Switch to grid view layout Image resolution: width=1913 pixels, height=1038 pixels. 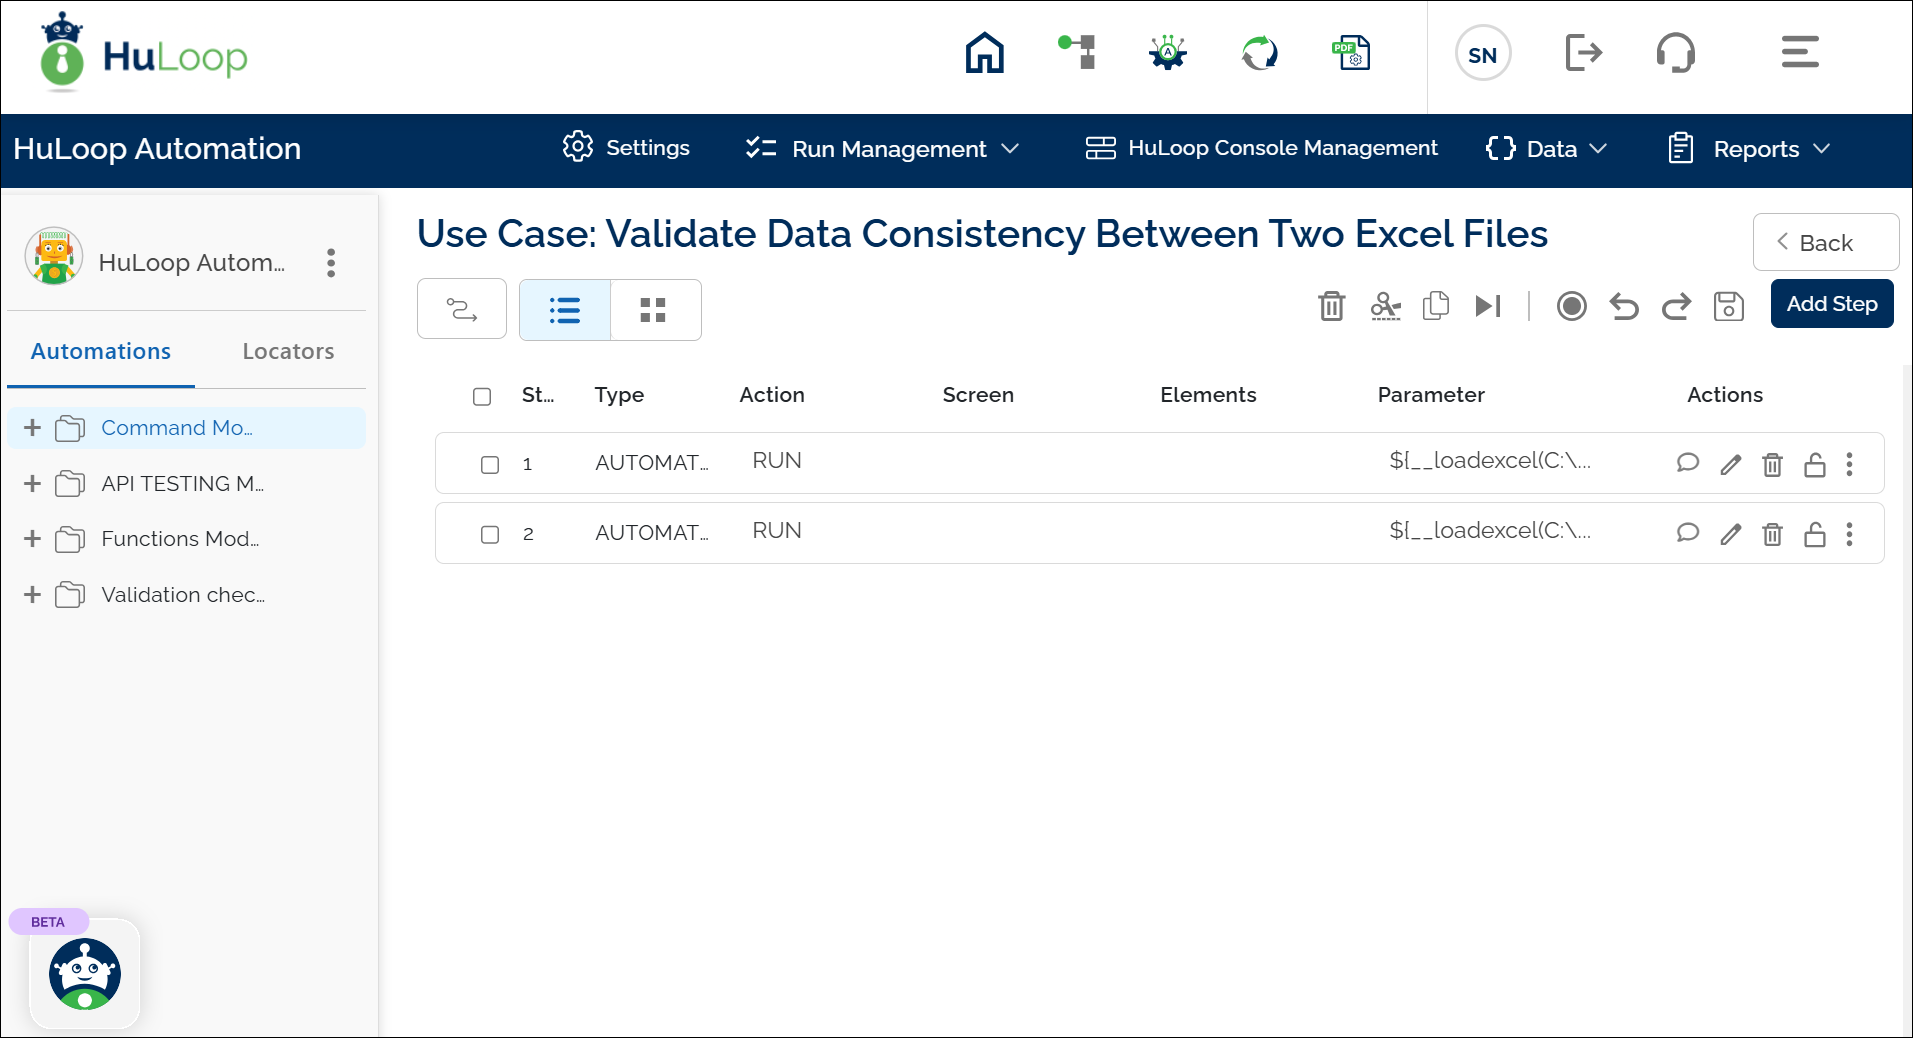click(653, 310)
